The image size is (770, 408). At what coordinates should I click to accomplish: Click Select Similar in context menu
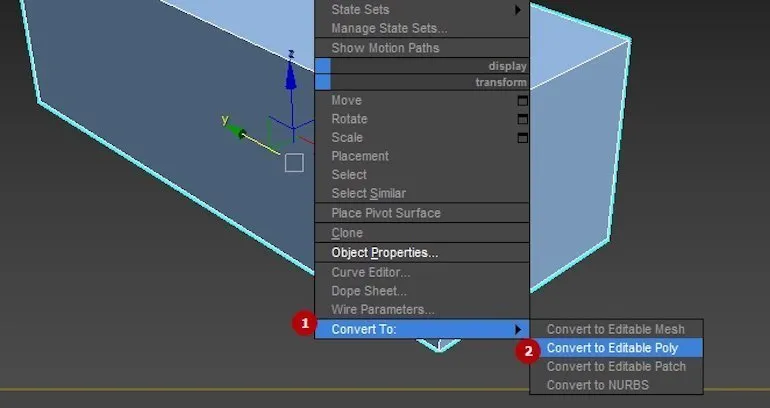(368, 193)
